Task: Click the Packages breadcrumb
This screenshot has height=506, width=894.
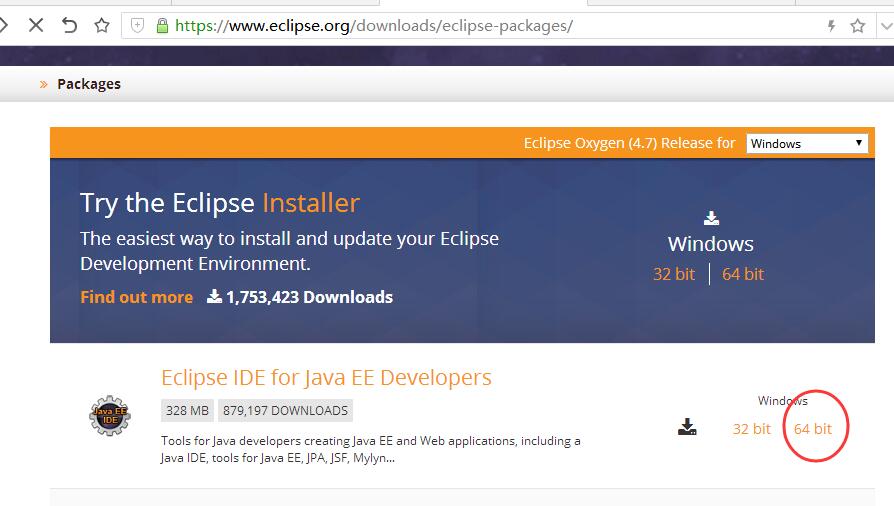Action: click(89, 84)
